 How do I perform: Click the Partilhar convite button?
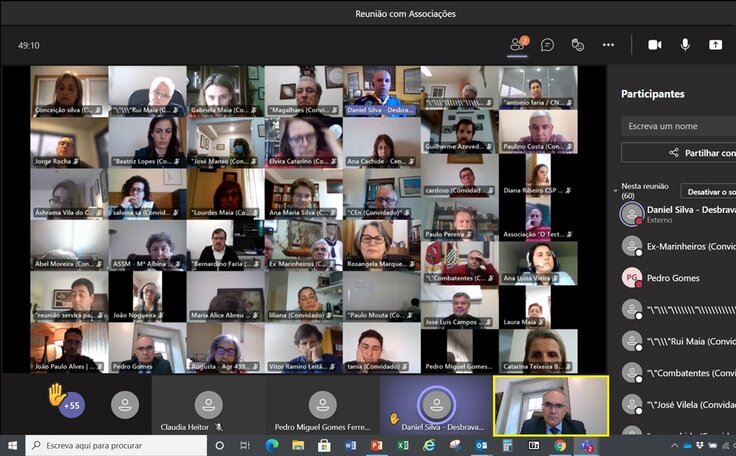click(678, 153)
